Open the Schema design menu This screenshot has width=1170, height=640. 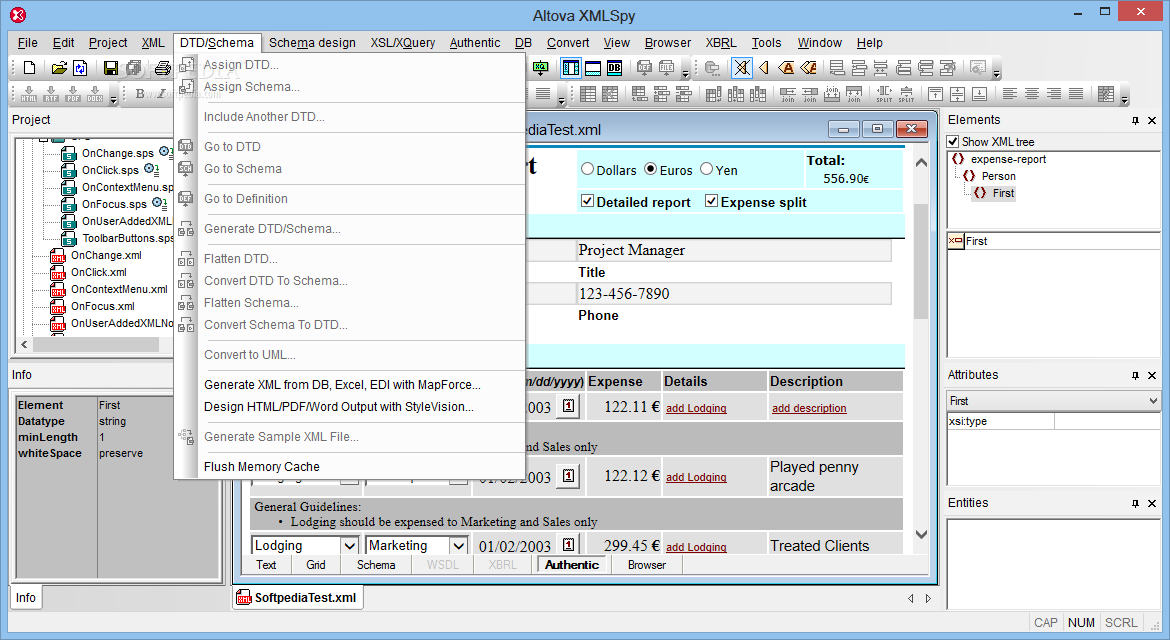click(x=312, y=43)
